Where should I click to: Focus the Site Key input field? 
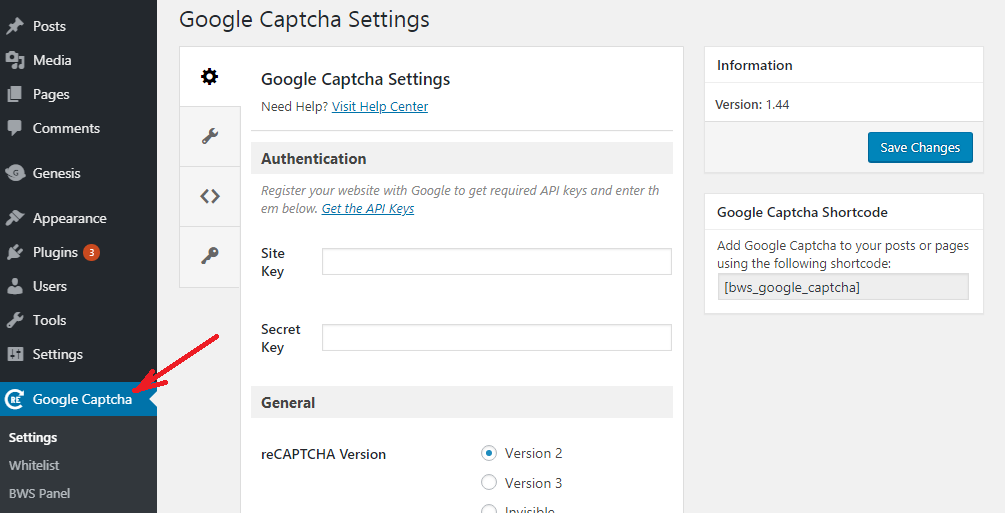pos(497,262)
